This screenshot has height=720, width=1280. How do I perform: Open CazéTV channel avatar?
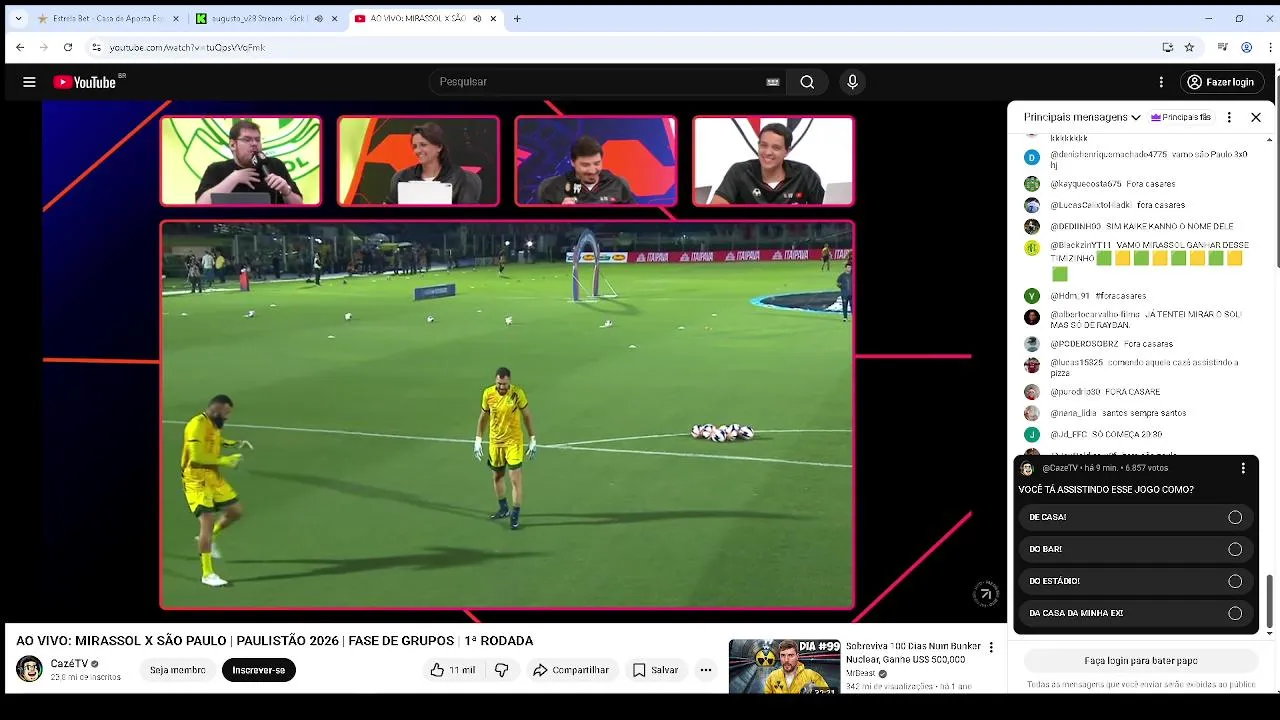29,669
